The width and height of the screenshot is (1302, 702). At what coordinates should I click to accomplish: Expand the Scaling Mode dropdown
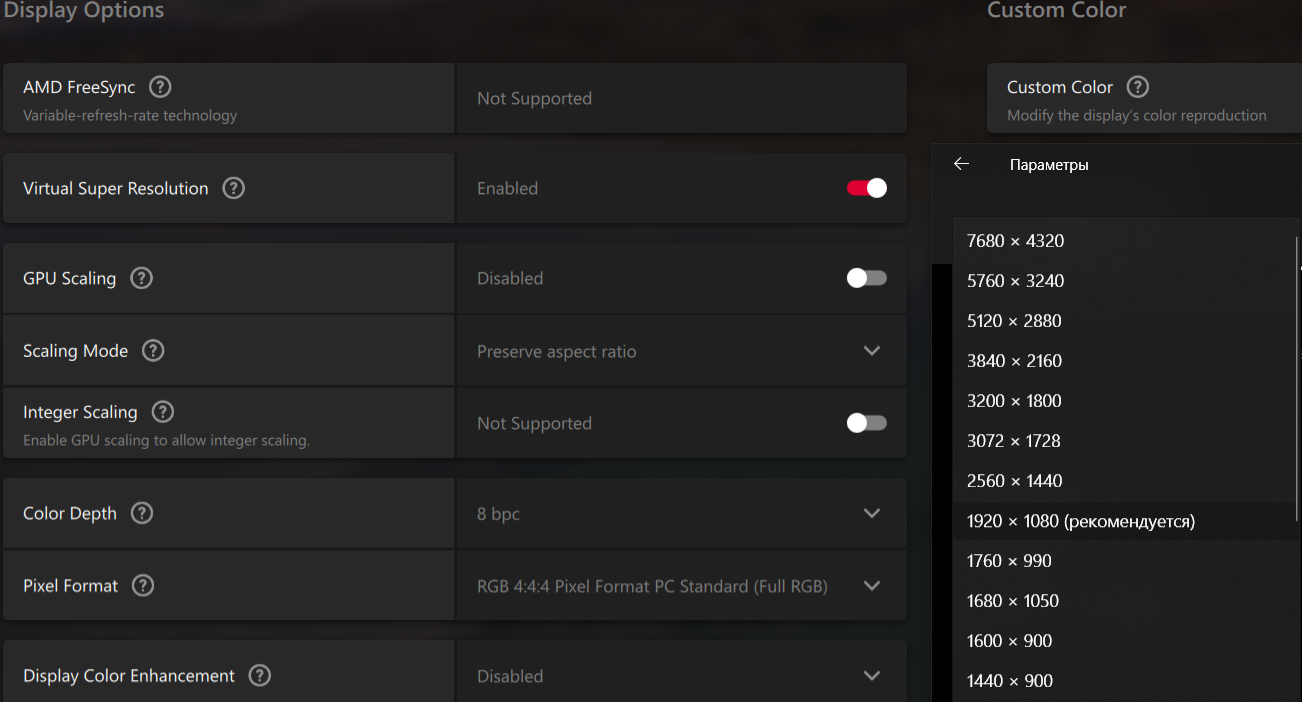[x=871, y=351]
